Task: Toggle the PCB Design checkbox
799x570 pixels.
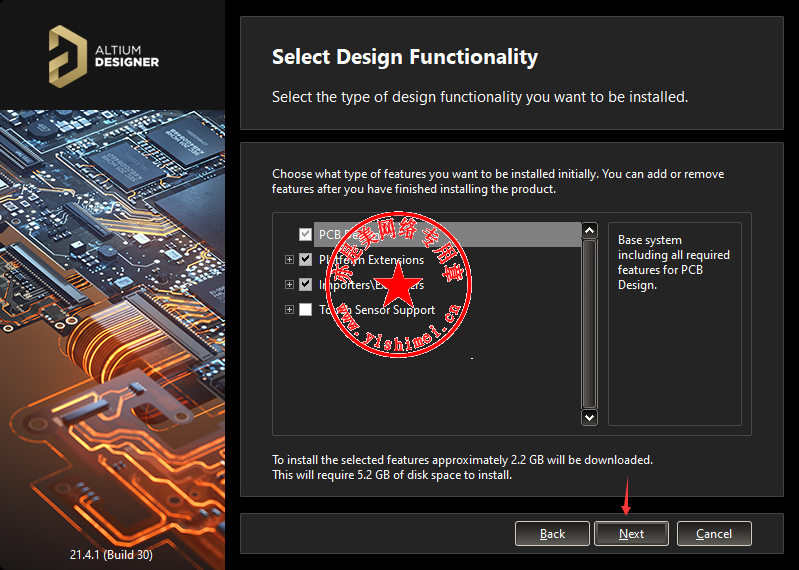Action: pos(305,234)
